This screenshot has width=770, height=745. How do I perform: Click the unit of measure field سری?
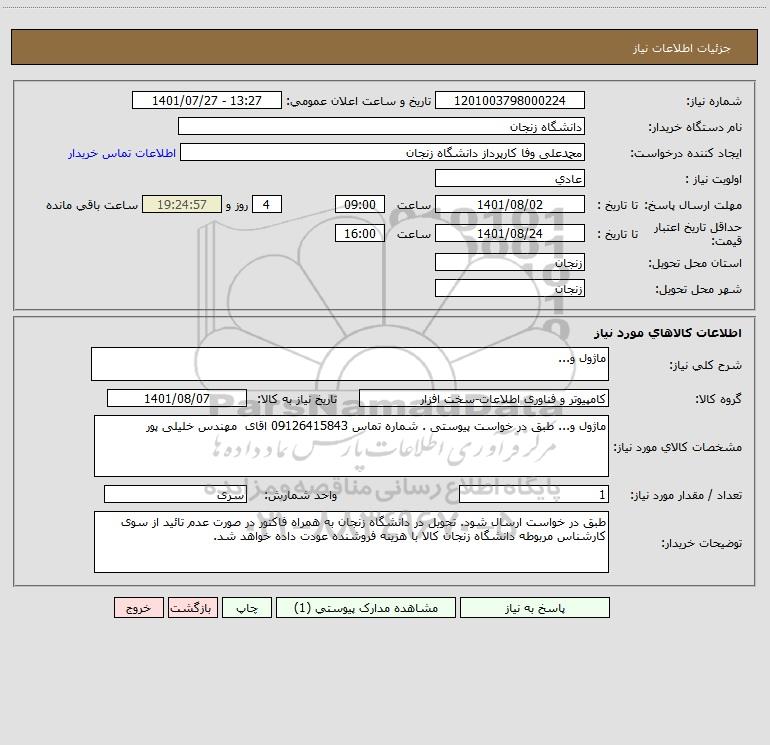point(175,494)
